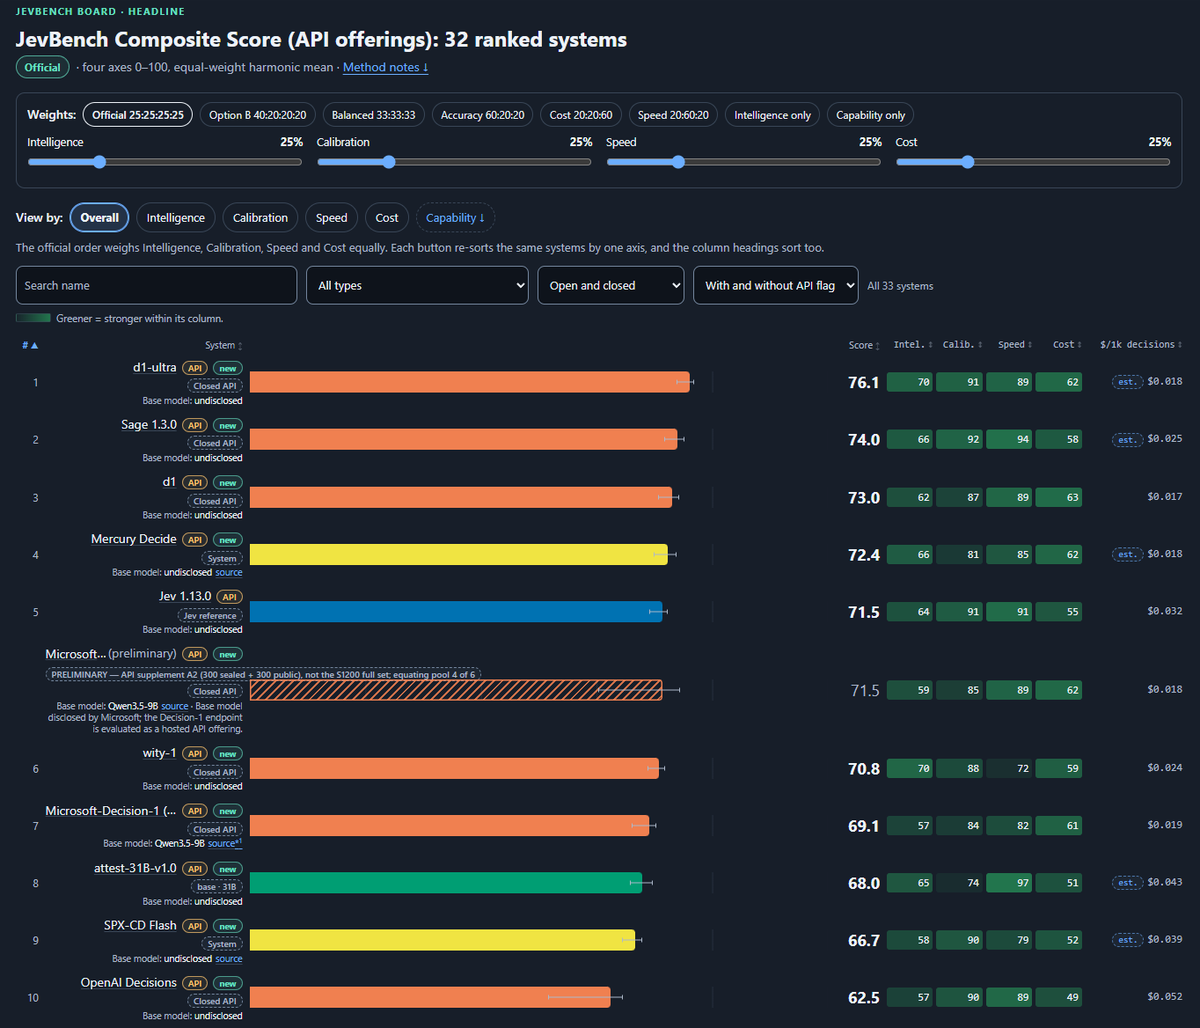Switch View by to Intelligence
This screenshot has width=1200, height=1028.
coord(176,218)
